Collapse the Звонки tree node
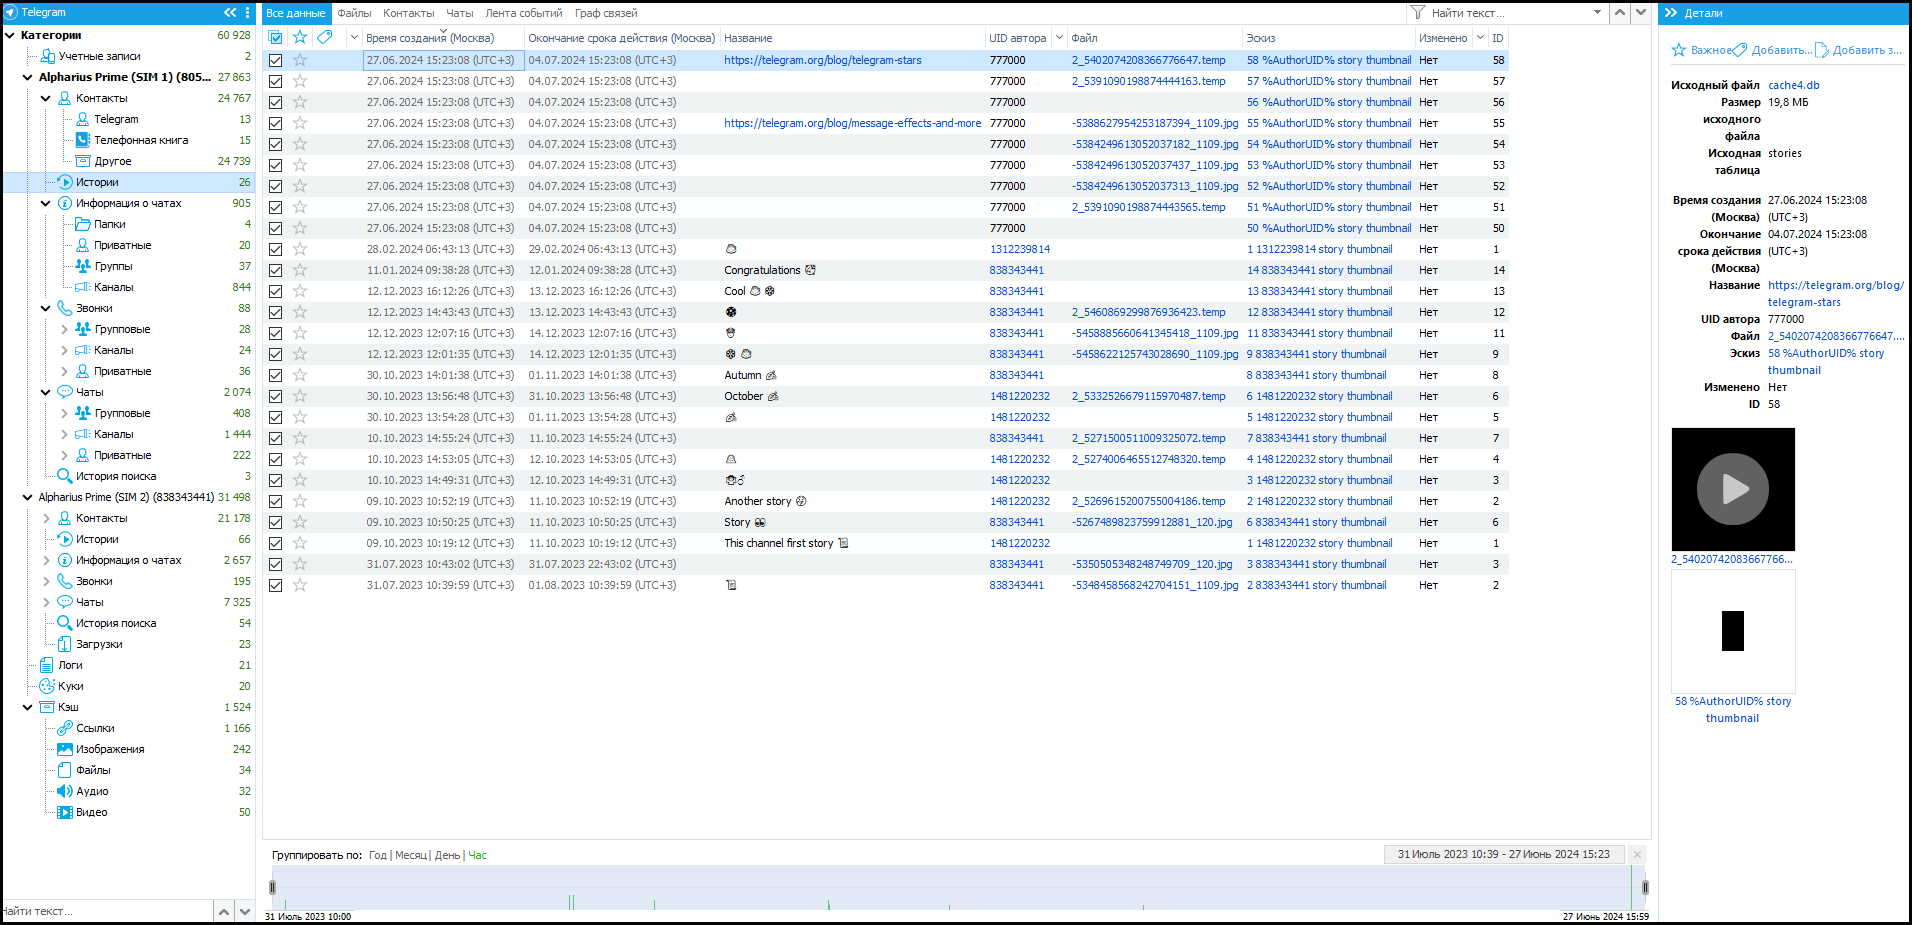The image size is (1912, 925). point(46,308)
